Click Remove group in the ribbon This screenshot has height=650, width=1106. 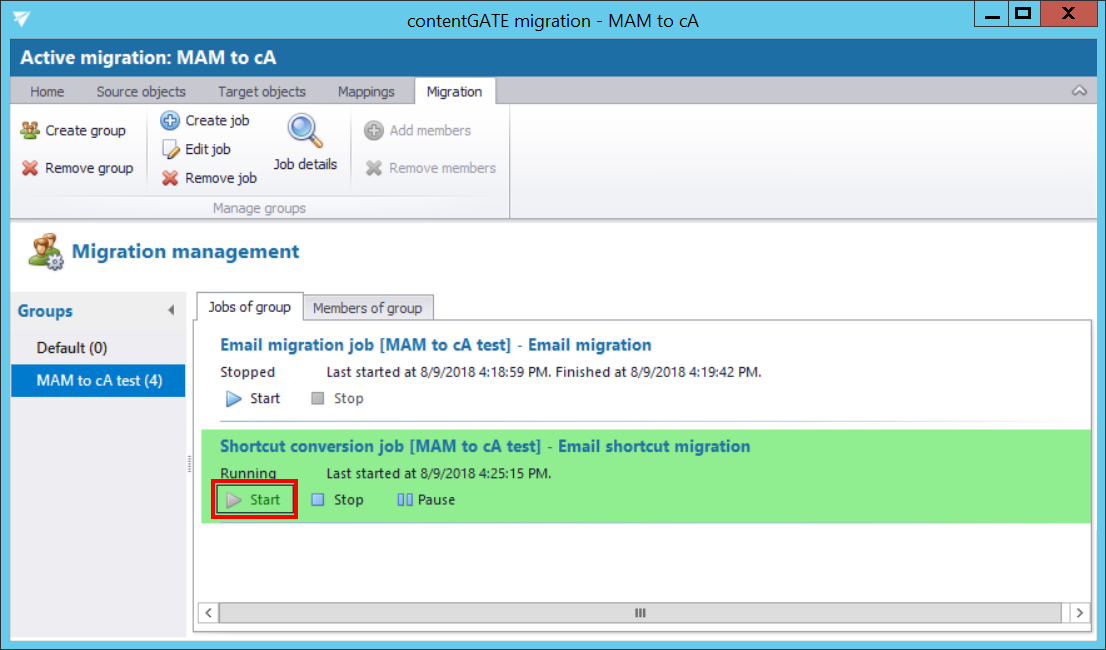tap(78, 168)
